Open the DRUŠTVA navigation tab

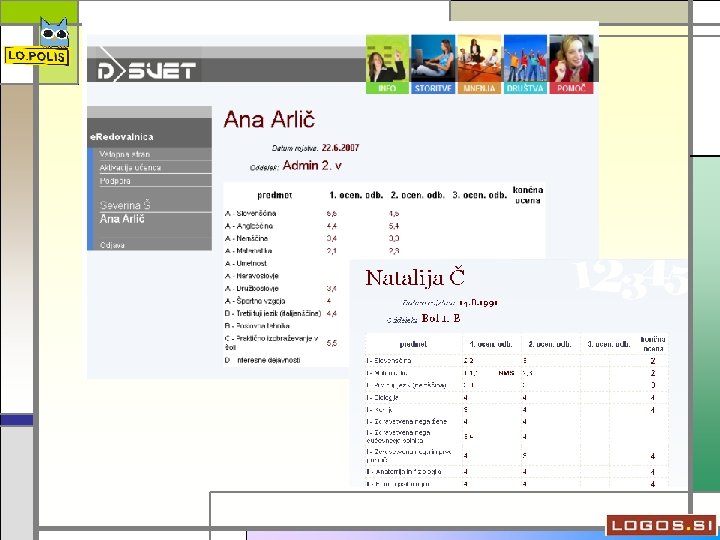[525, 88]
